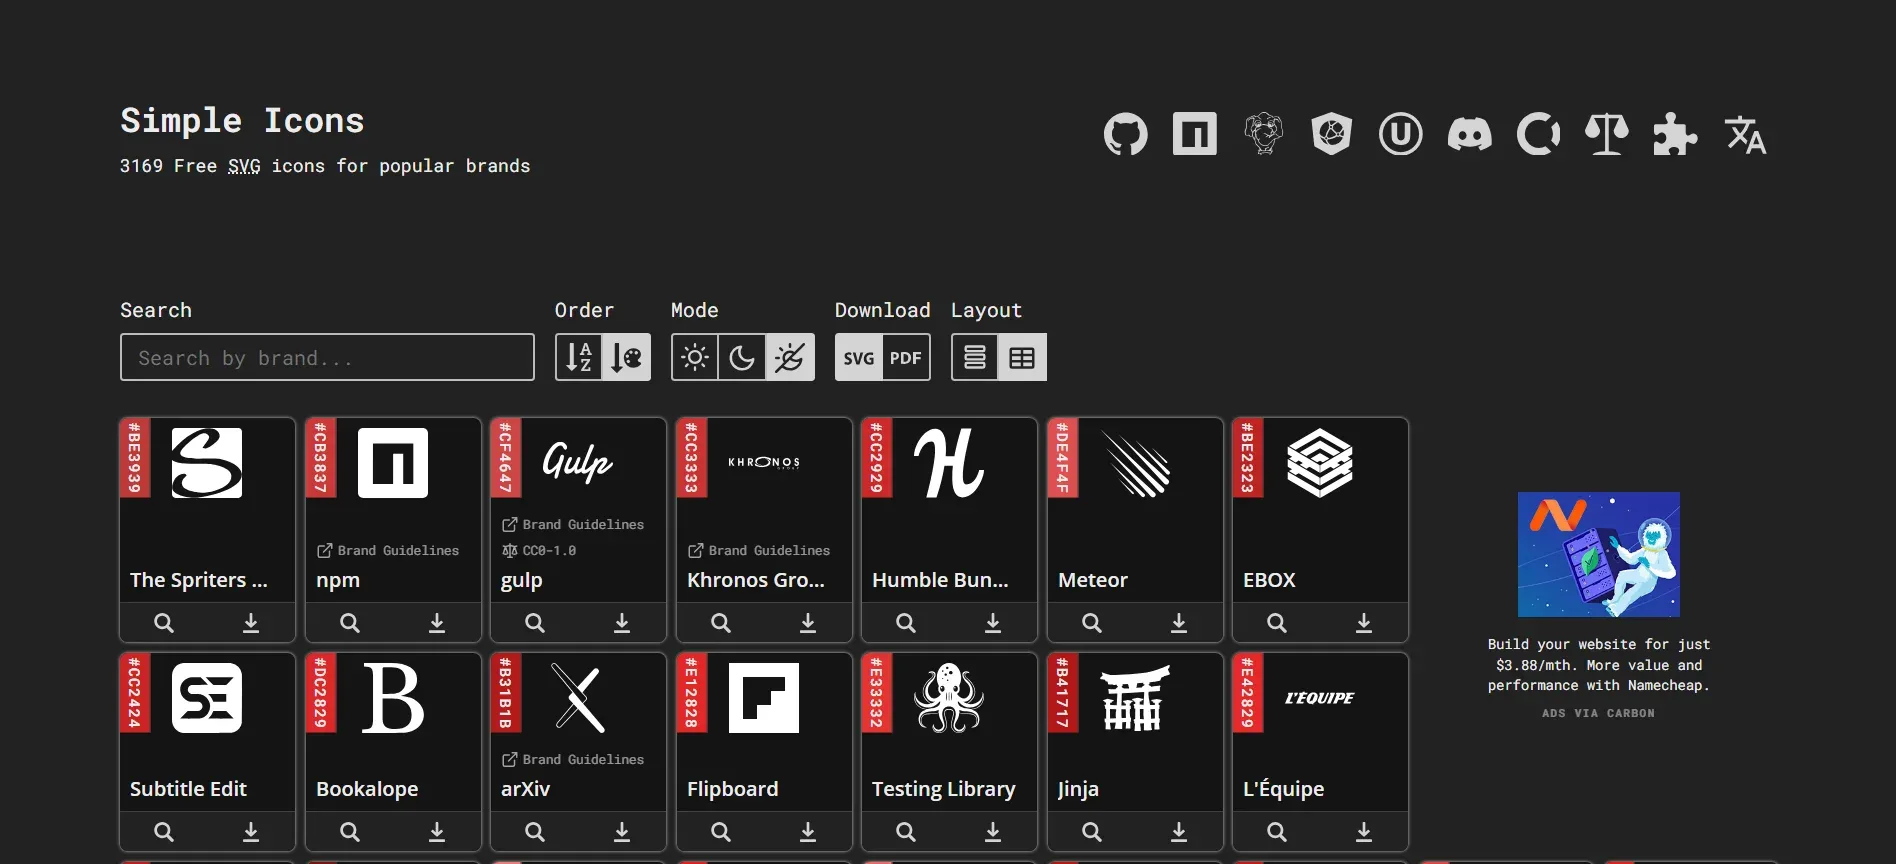Open the Packagist icon in header
Viewport: 1896px width, 864px height.
(x=1264, y=134)
